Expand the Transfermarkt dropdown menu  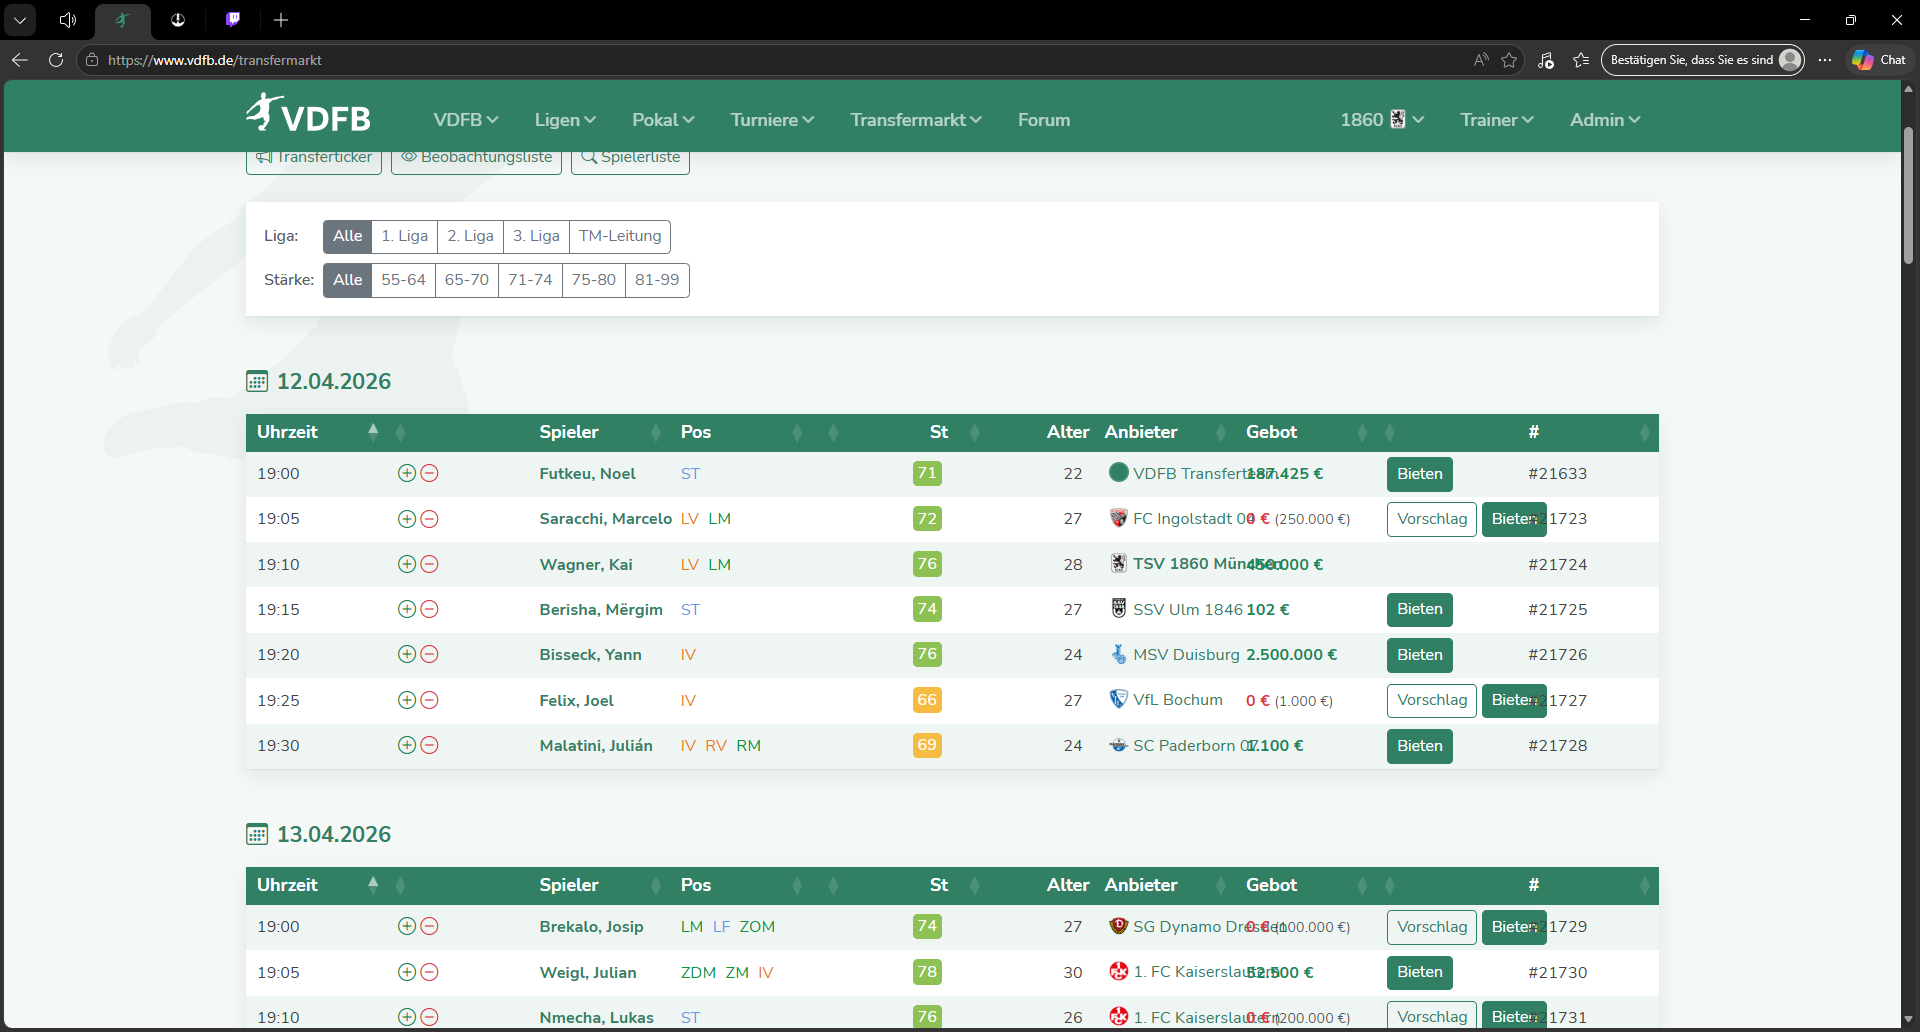tap(915, 120)
